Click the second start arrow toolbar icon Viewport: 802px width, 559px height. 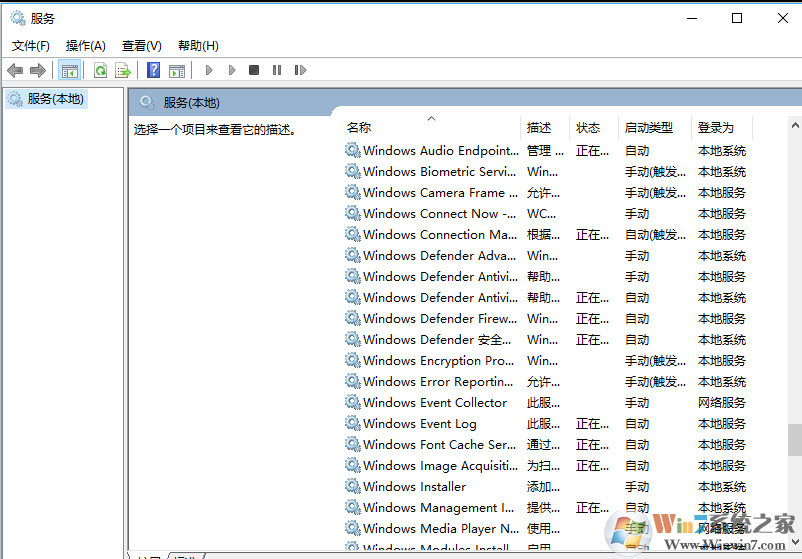pos(232,70)
